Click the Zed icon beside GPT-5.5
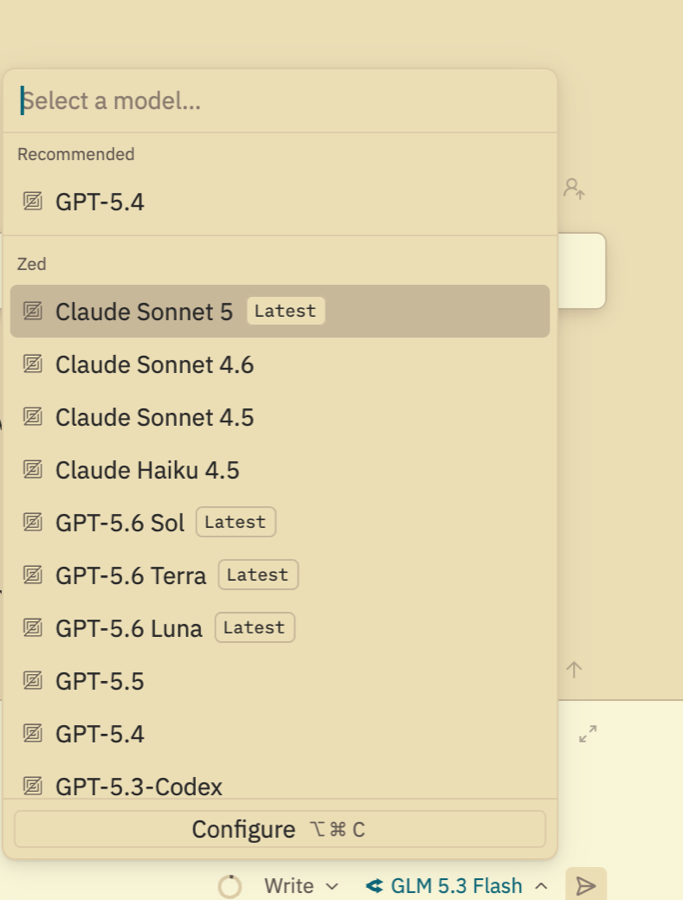 [x=33, y=681]
